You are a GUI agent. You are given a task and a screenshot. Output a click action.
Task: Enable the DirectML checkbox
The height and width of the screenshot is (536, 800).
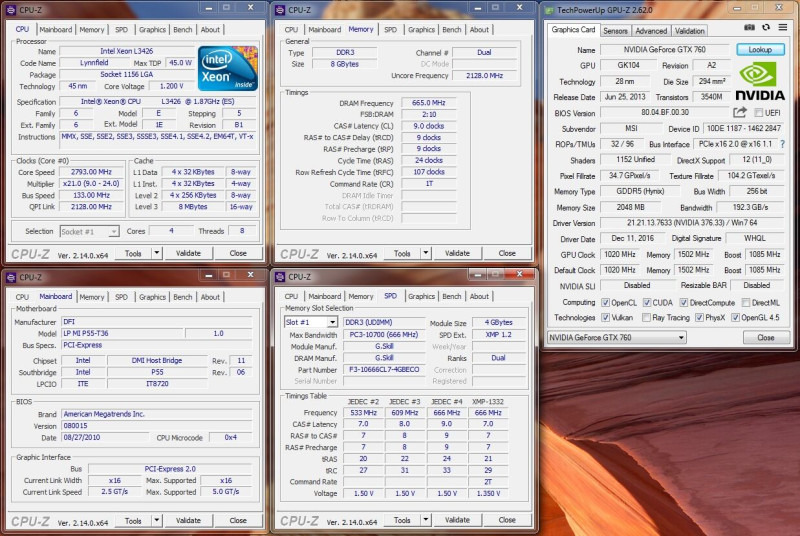pyautogui.click(x=746, y=302)
